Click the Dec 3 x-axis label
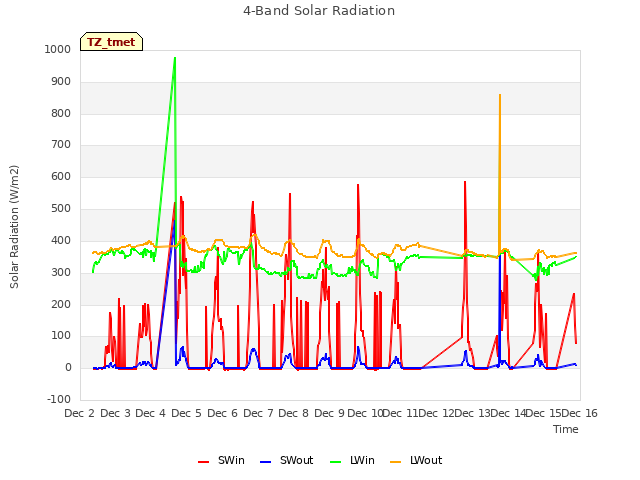The width and height of the screenshot is (640, 480). (x=116, y=413)
